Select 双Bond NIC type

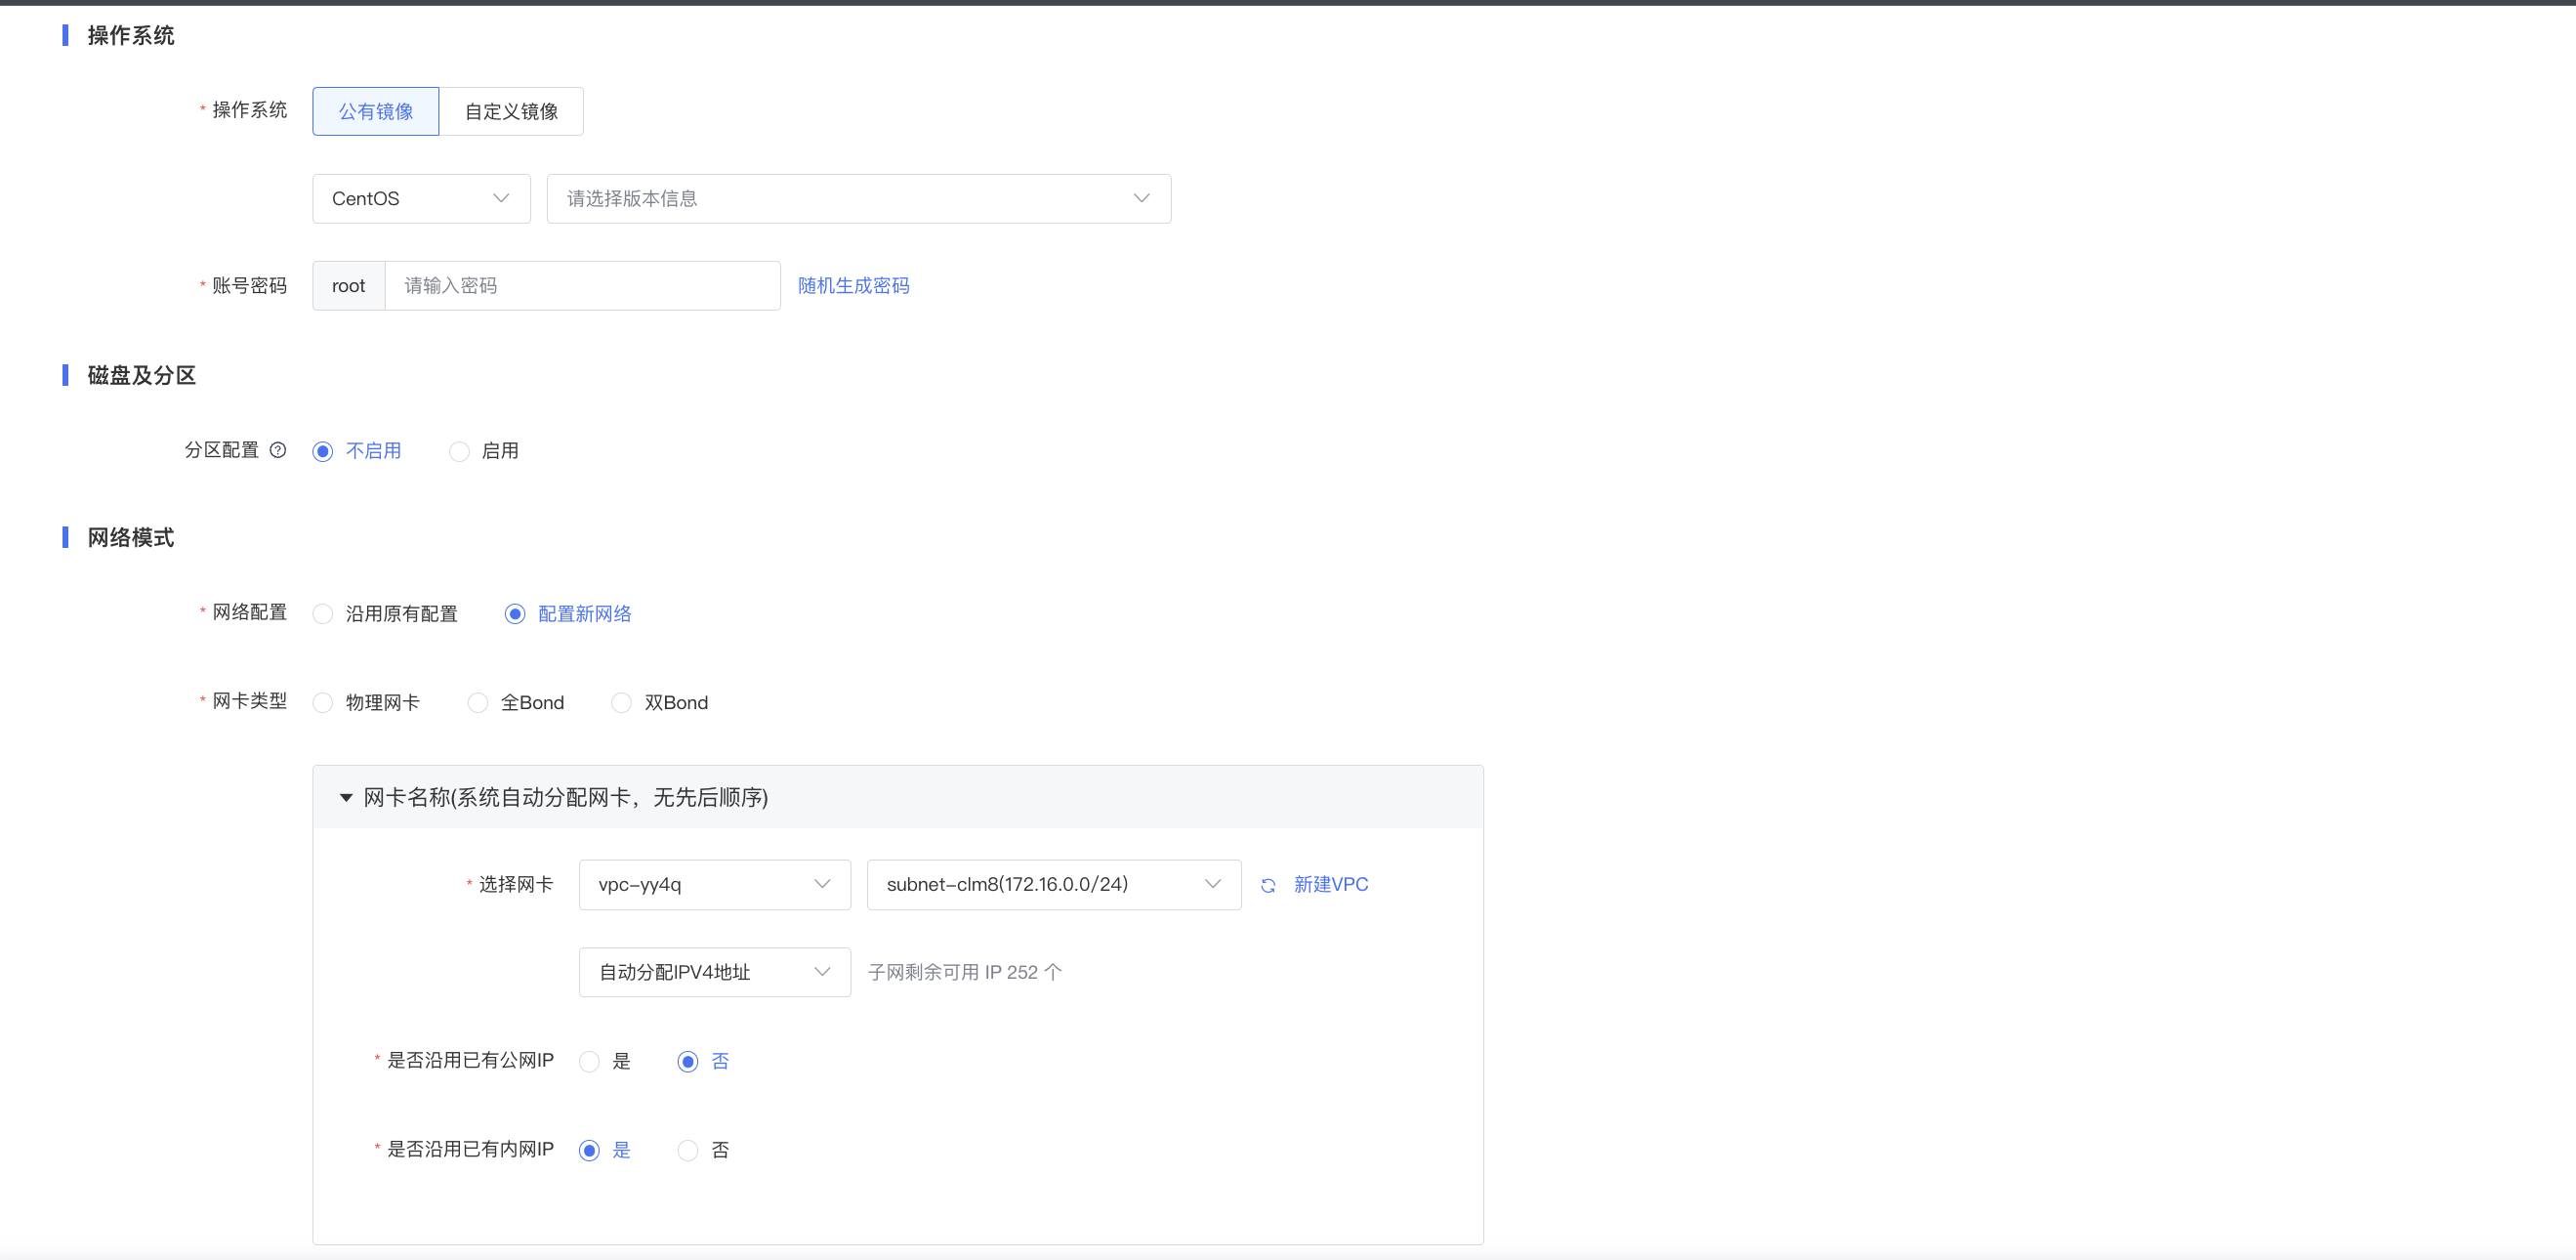[622, 703]
